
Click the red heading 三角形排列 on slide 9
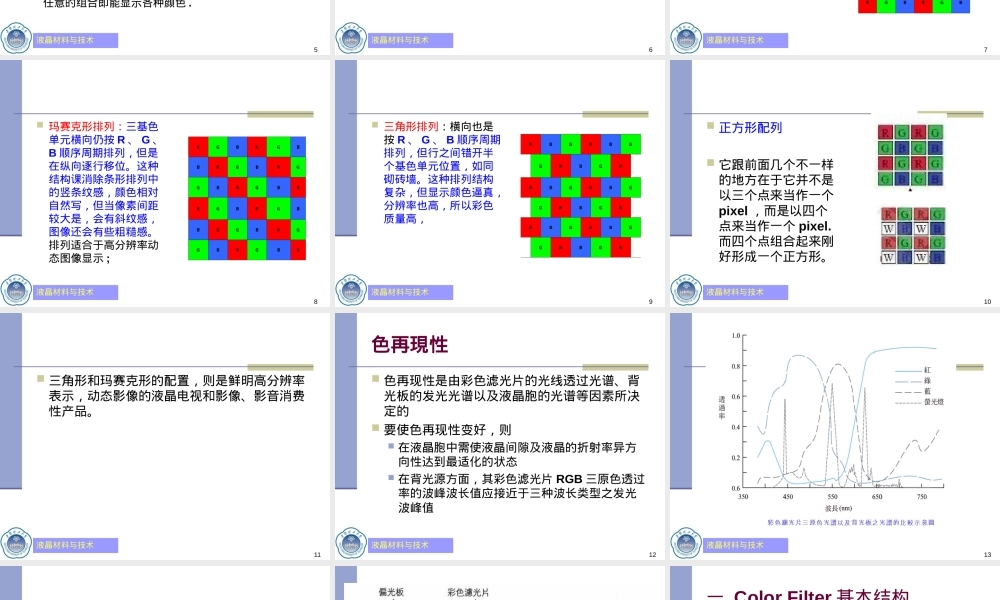[411, 126]
